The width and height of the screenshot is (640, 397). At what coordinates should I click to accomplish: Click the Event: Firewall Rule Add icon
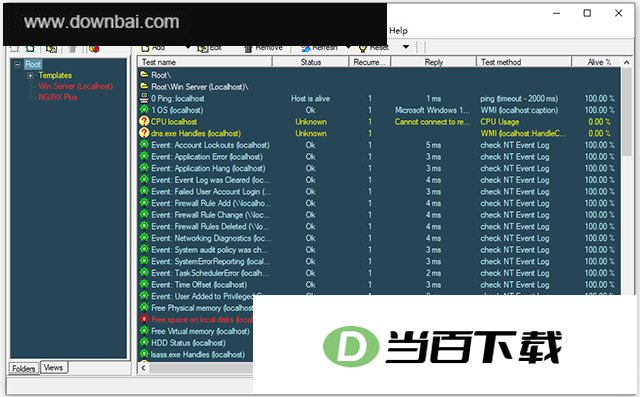pyautogui.click(x=144, y=202)
